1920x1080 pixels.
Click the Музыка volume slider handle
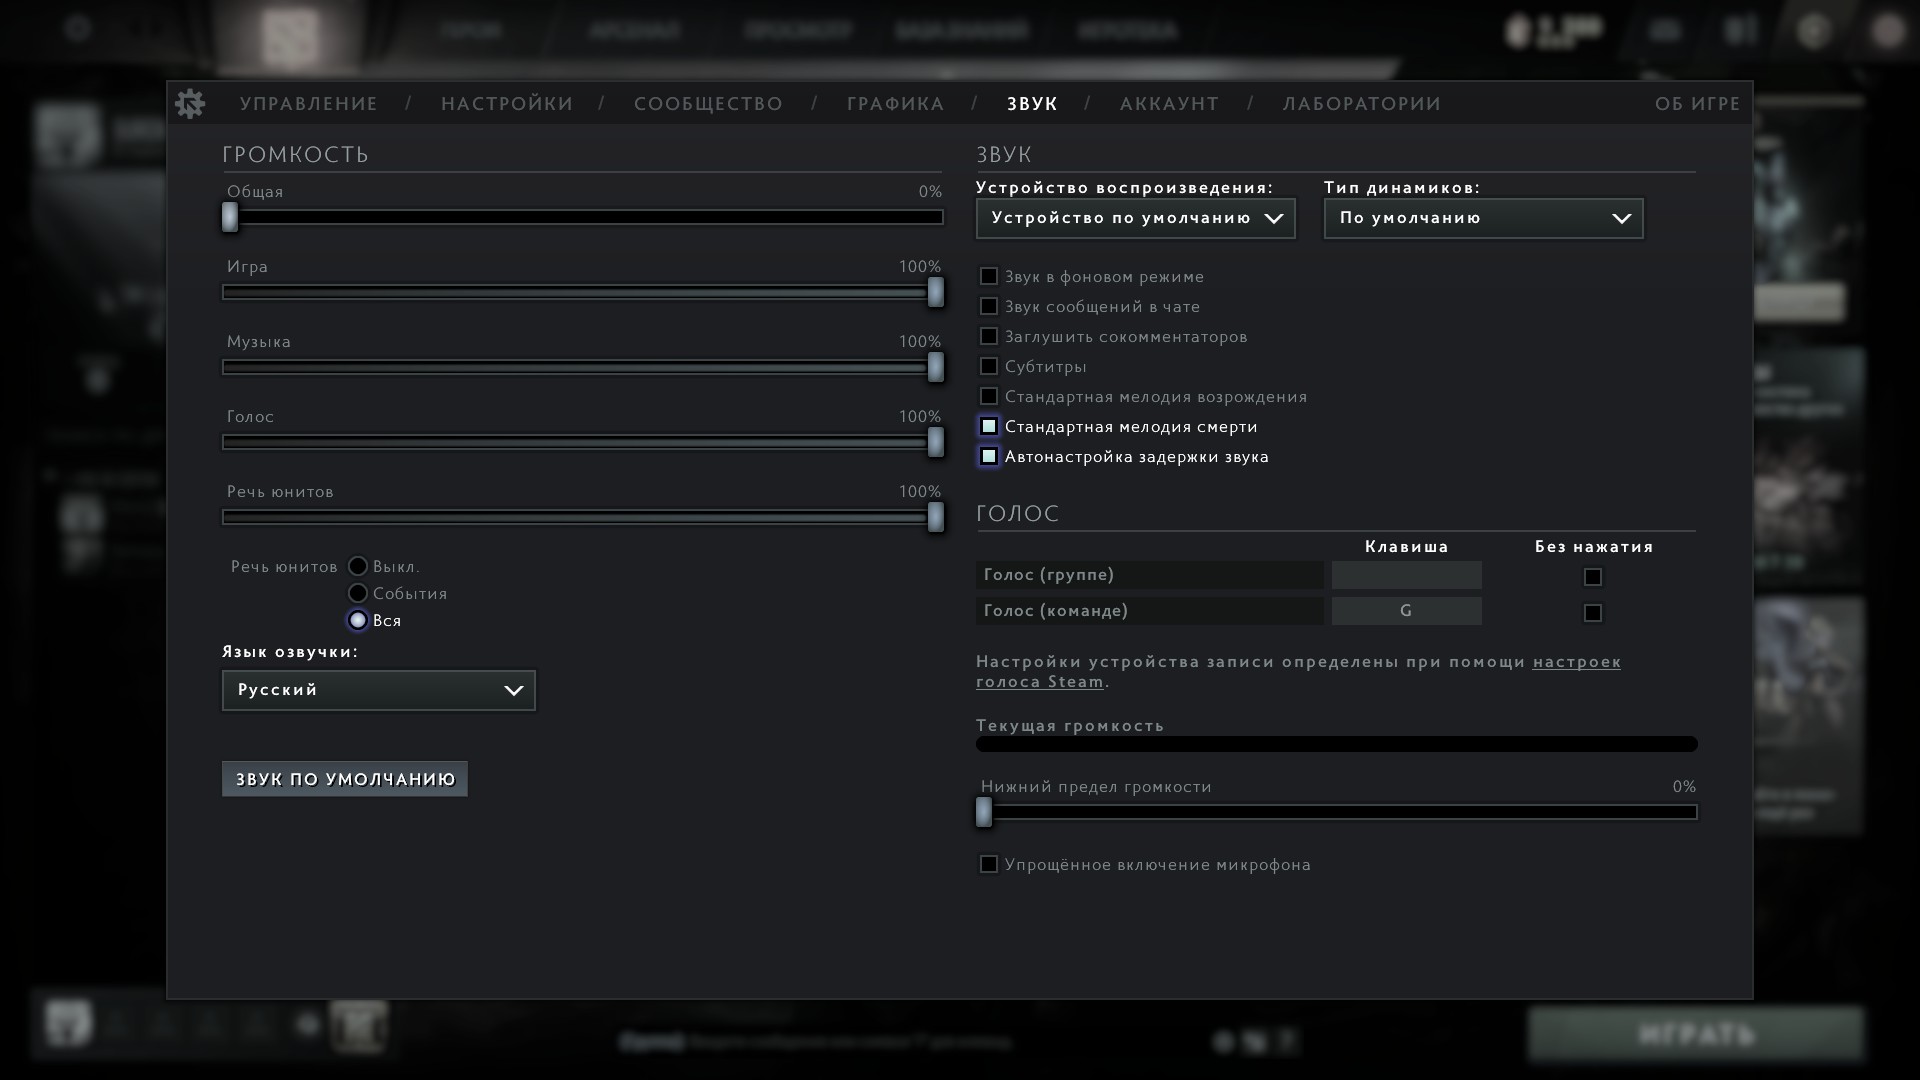pos(935,367)
